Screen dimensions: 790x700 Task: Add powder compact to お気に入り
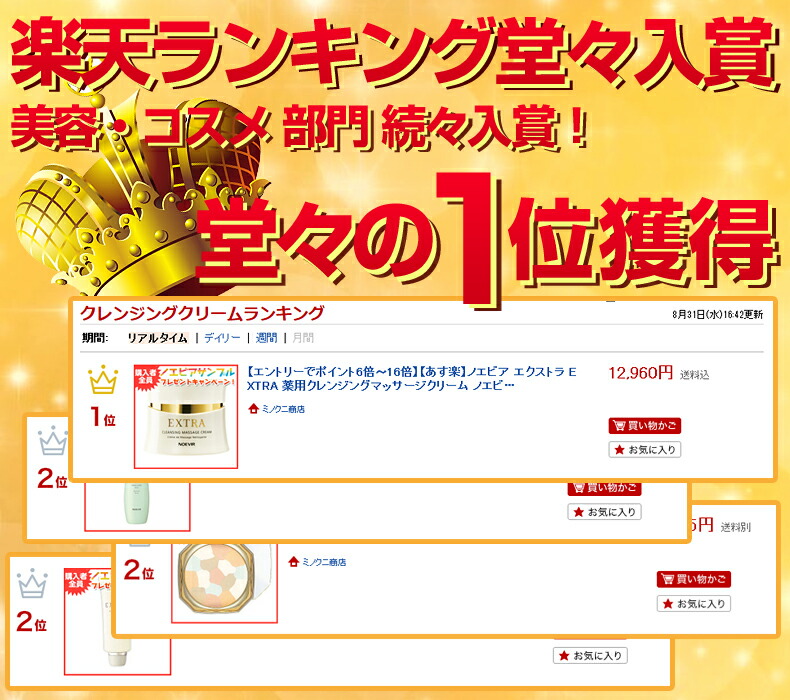tap(694, 604)
